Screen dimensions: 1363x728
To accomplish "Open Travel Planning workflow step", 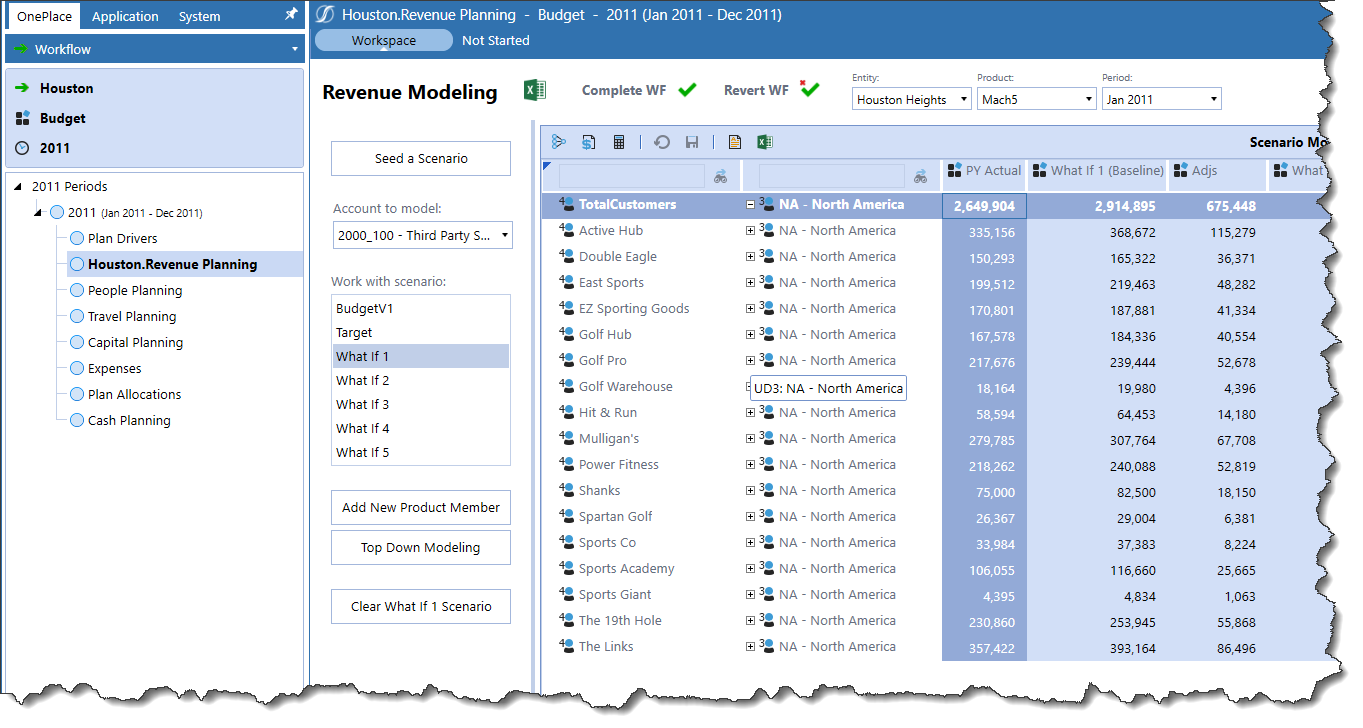I will [x=132, y=316].
